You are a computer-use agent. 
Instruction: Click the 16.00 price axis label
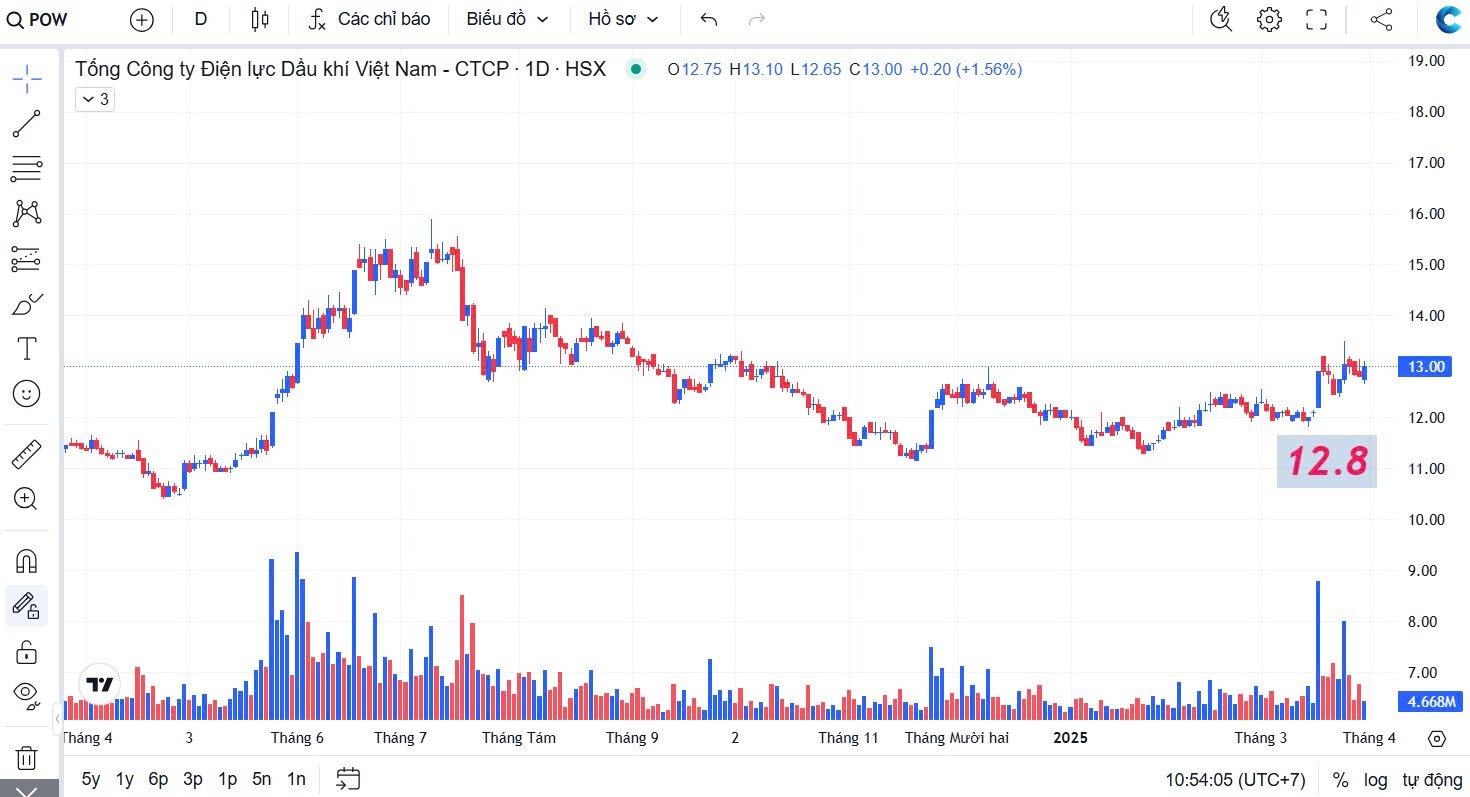[1426, 213]
